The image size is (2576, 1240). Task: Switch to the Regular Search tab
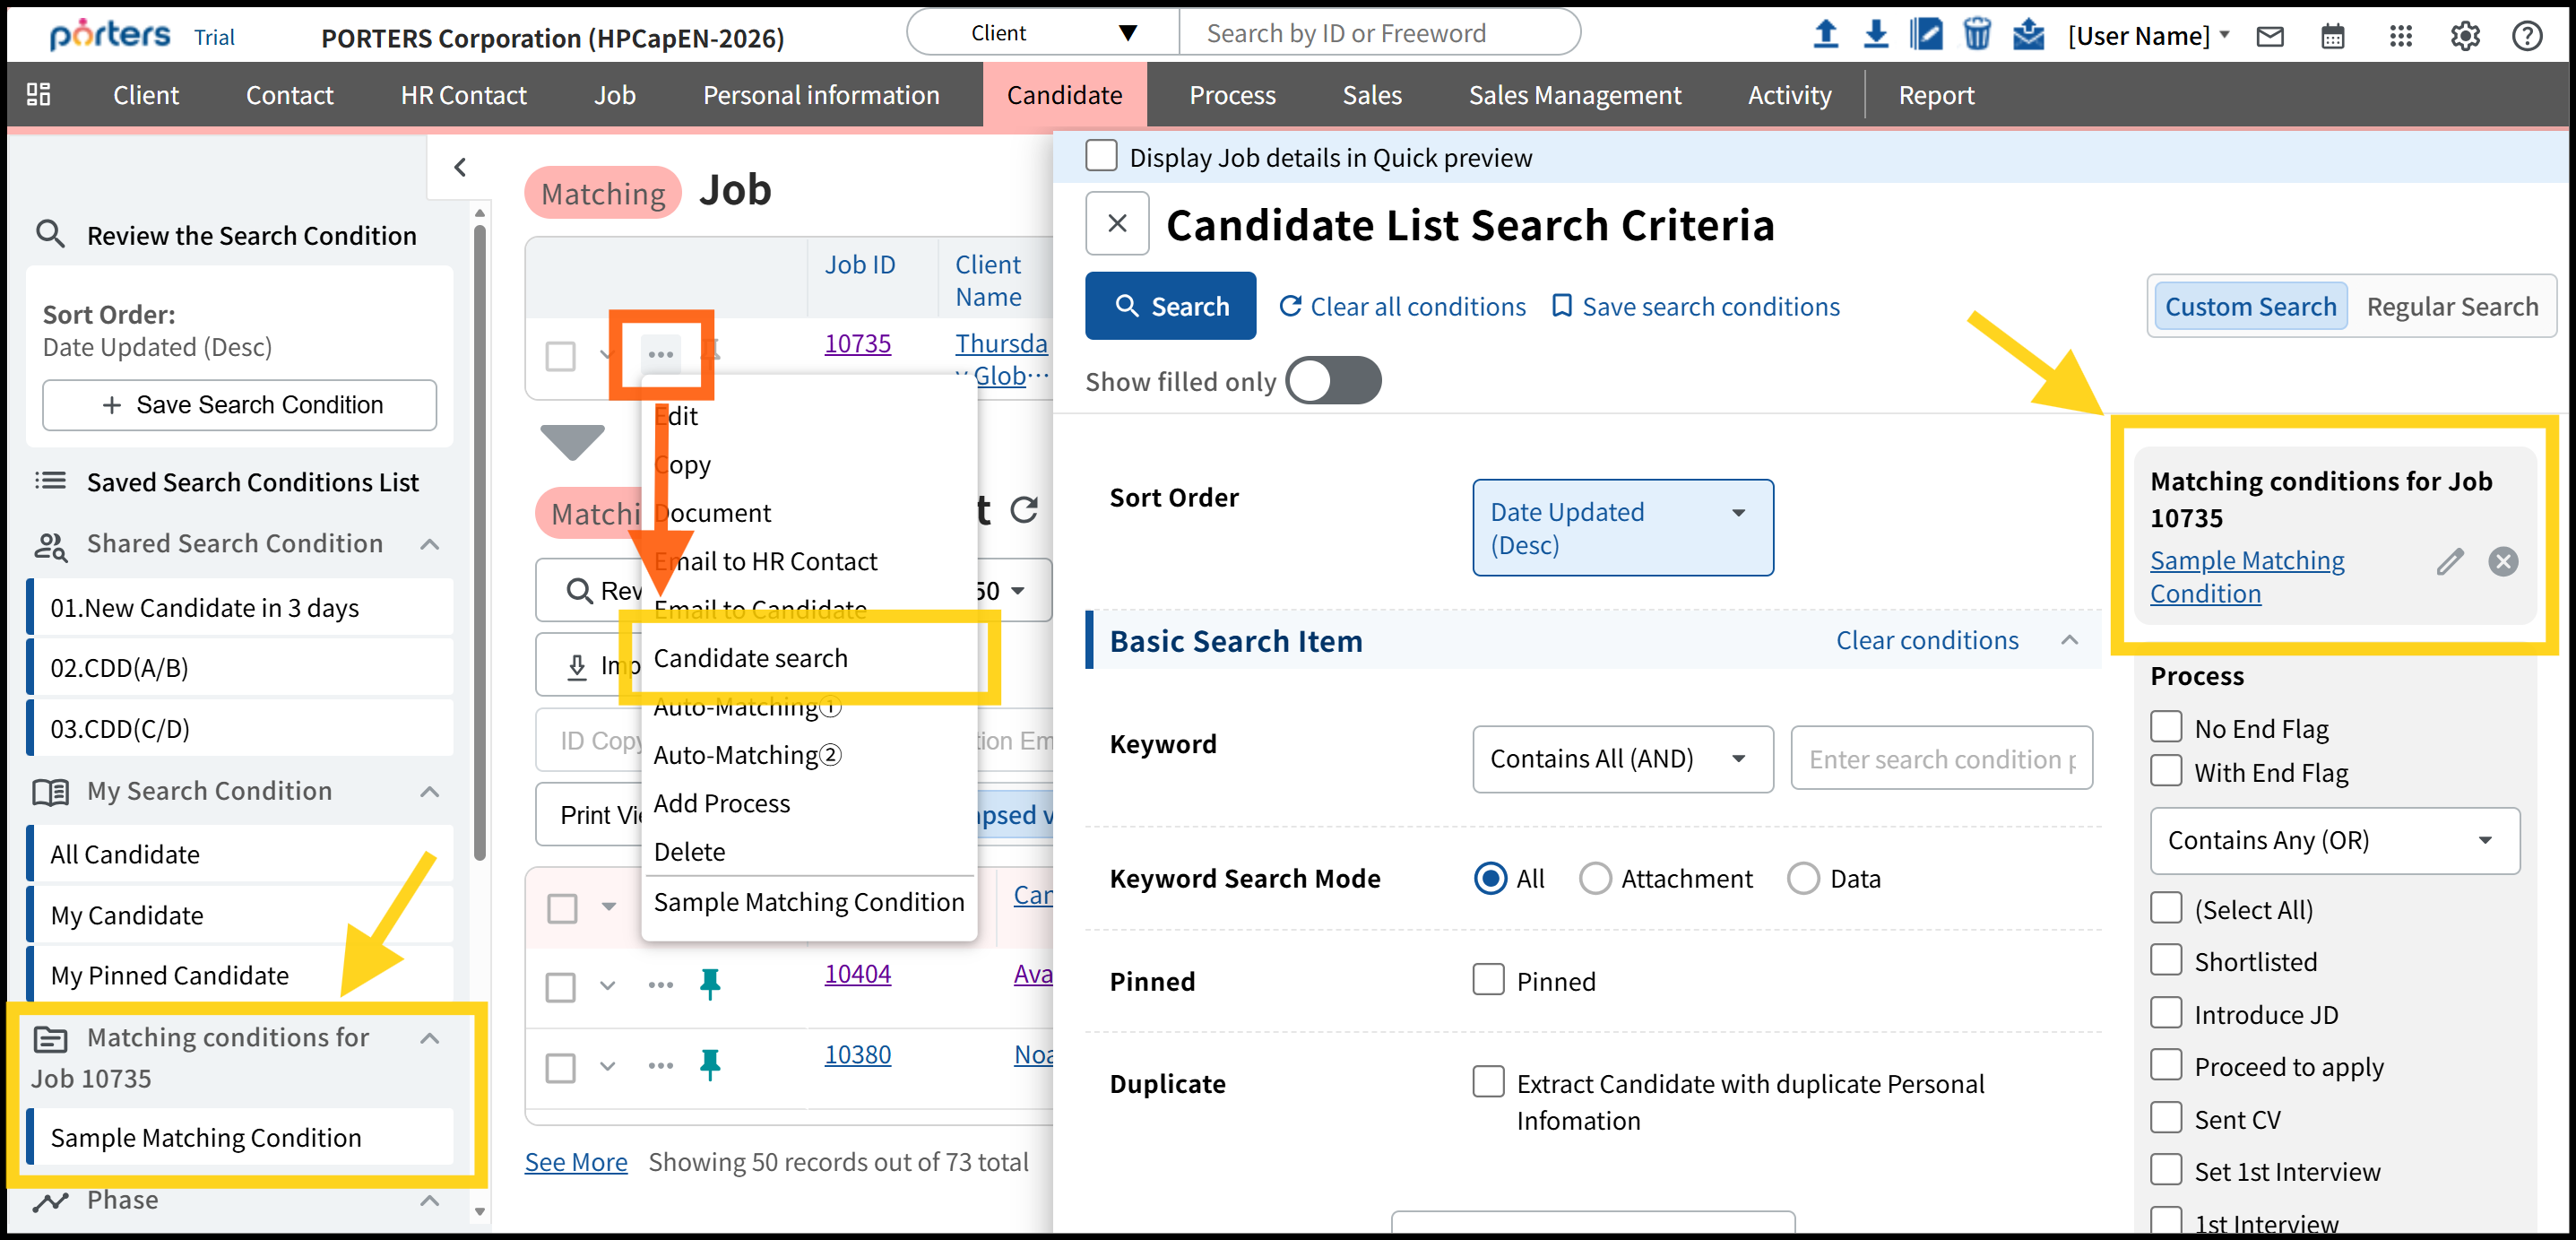2451,307
